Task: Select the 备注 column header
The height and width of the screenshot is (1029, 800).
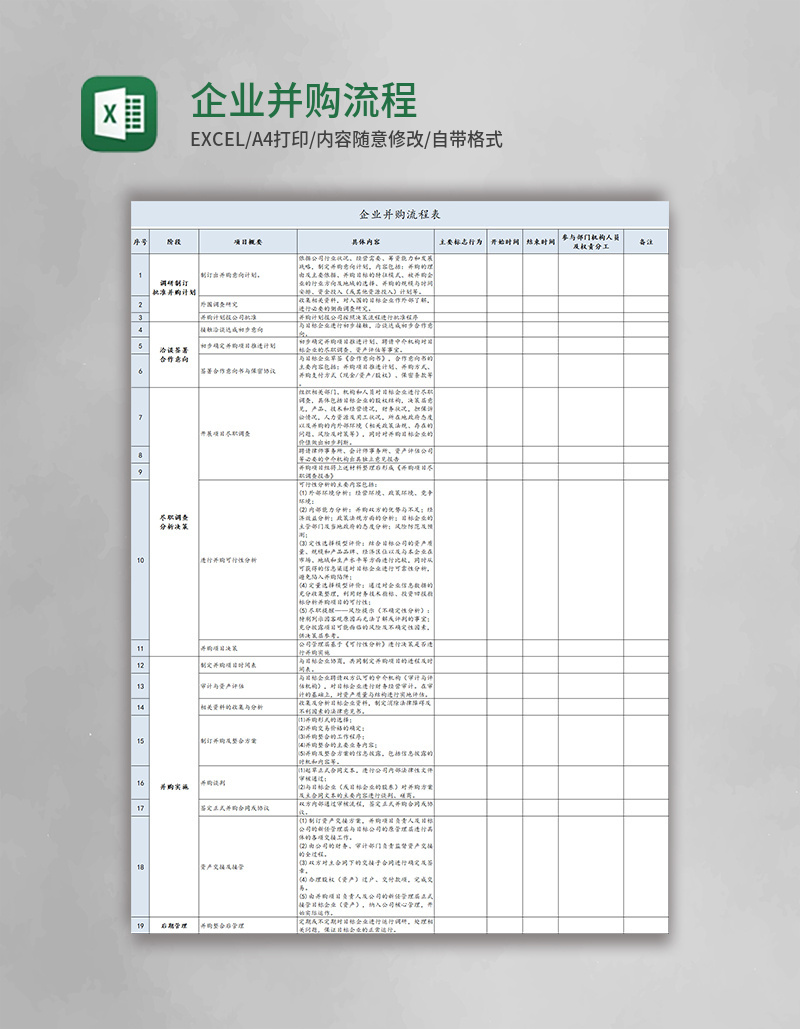Action: 646,242
